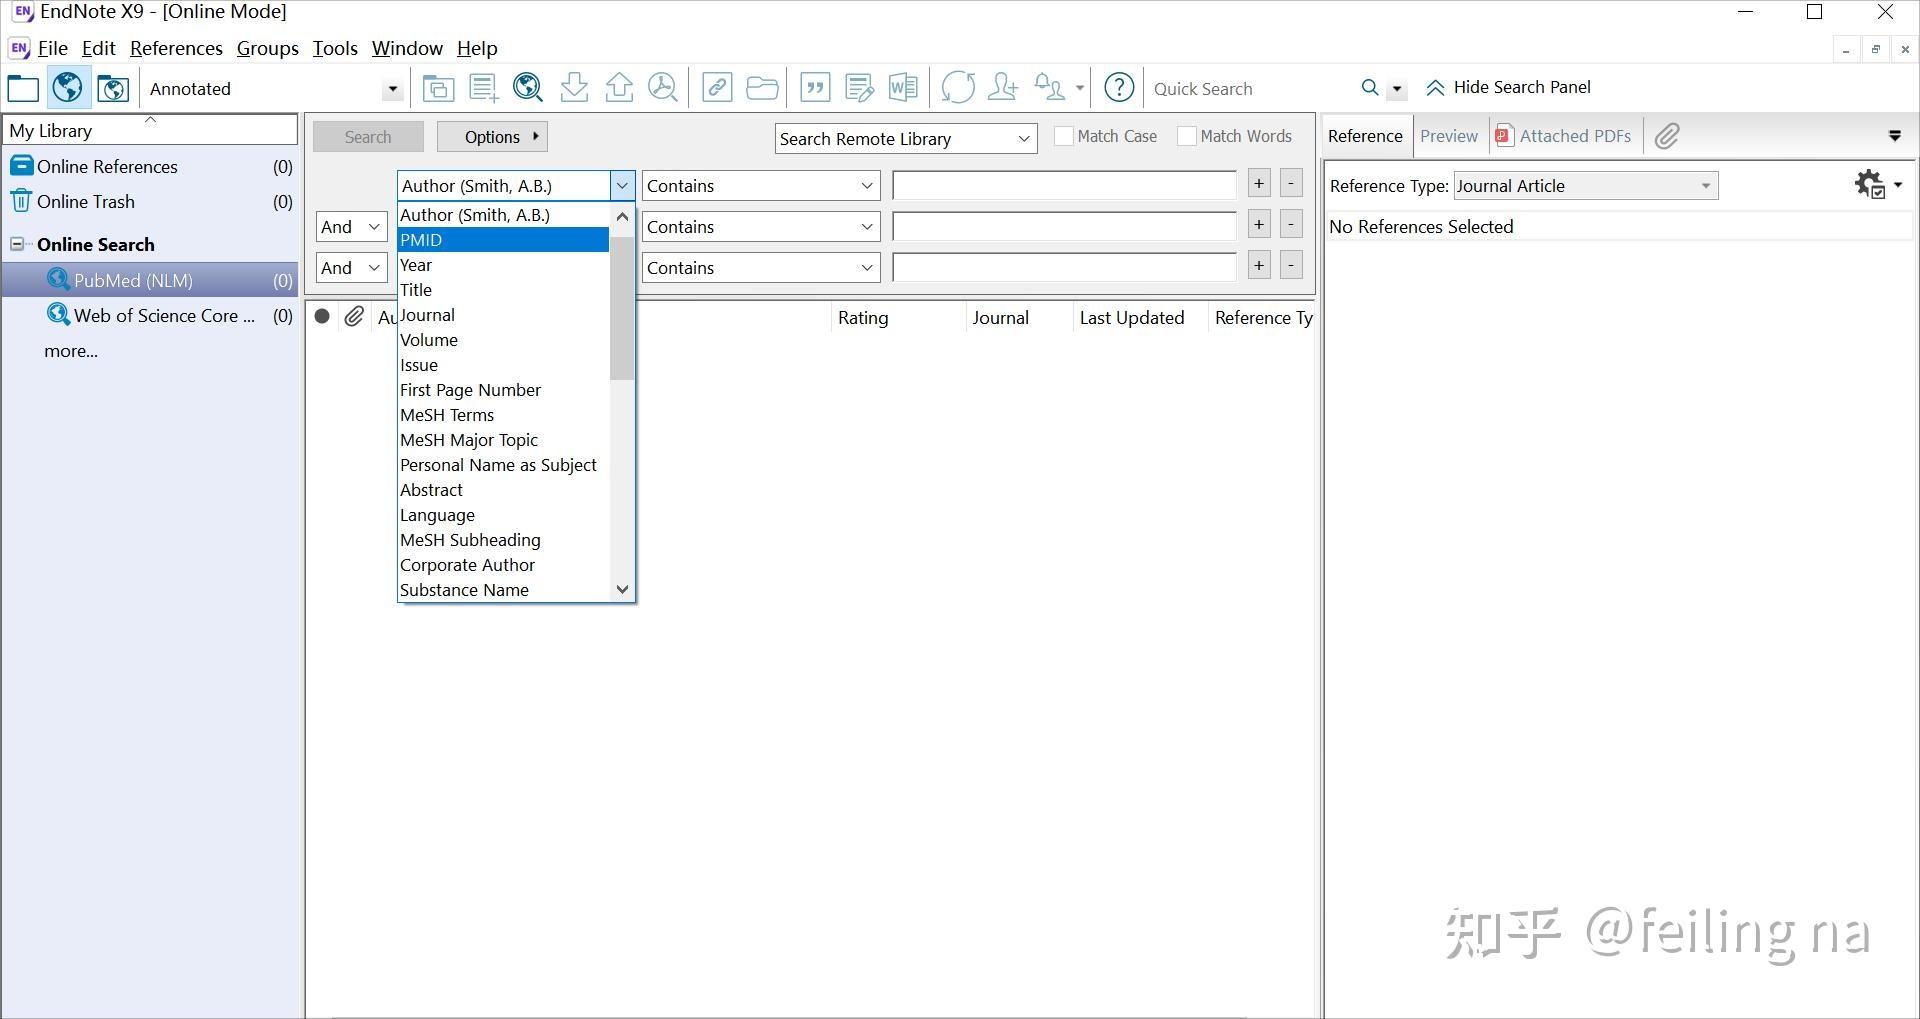Open the References menu
Viewport: 1920px width, 1019px height.
[x=176, y=48]
